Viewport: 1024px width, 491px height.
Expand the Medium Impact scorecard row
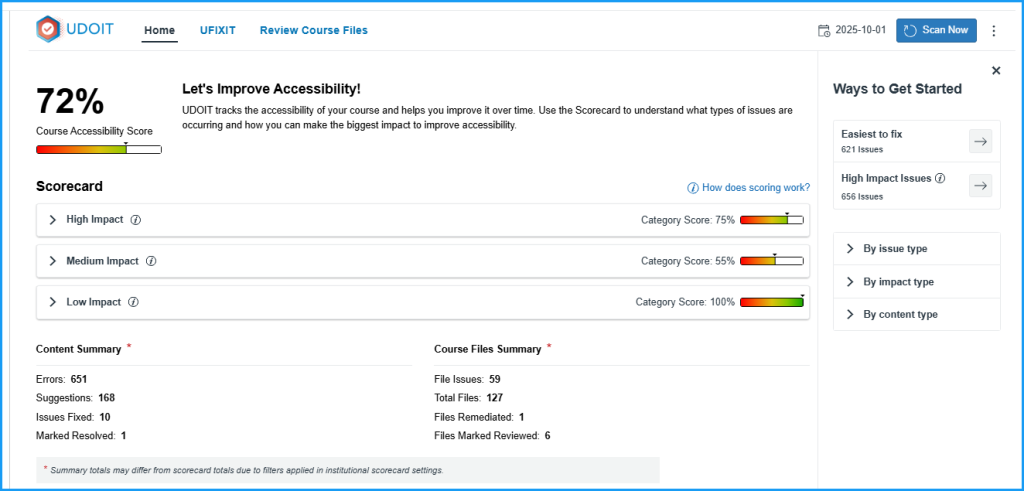[53, 261]
